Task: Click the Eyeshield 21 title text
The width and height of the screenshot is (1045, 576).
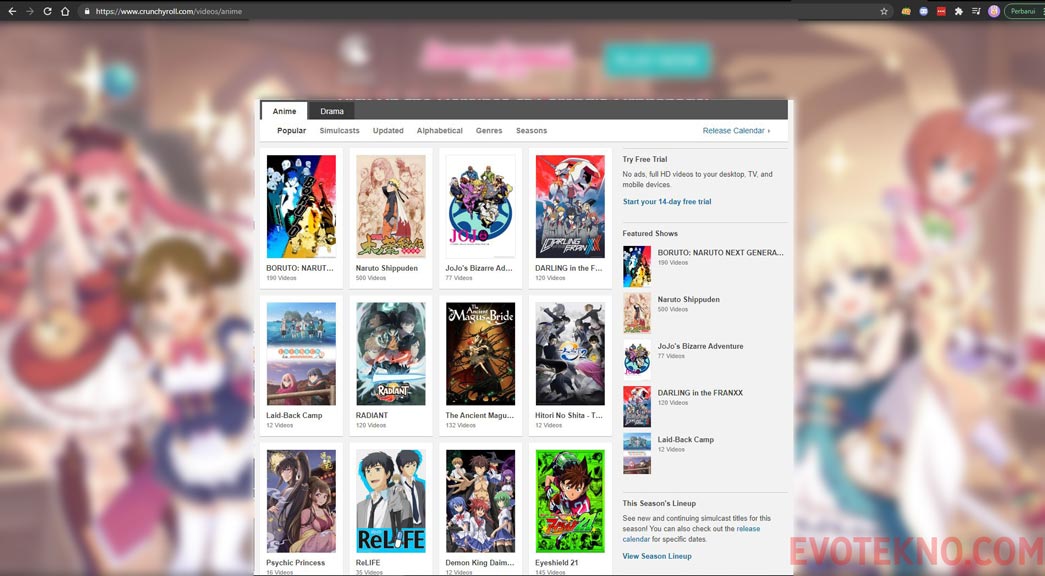Action: coord(556,563)
